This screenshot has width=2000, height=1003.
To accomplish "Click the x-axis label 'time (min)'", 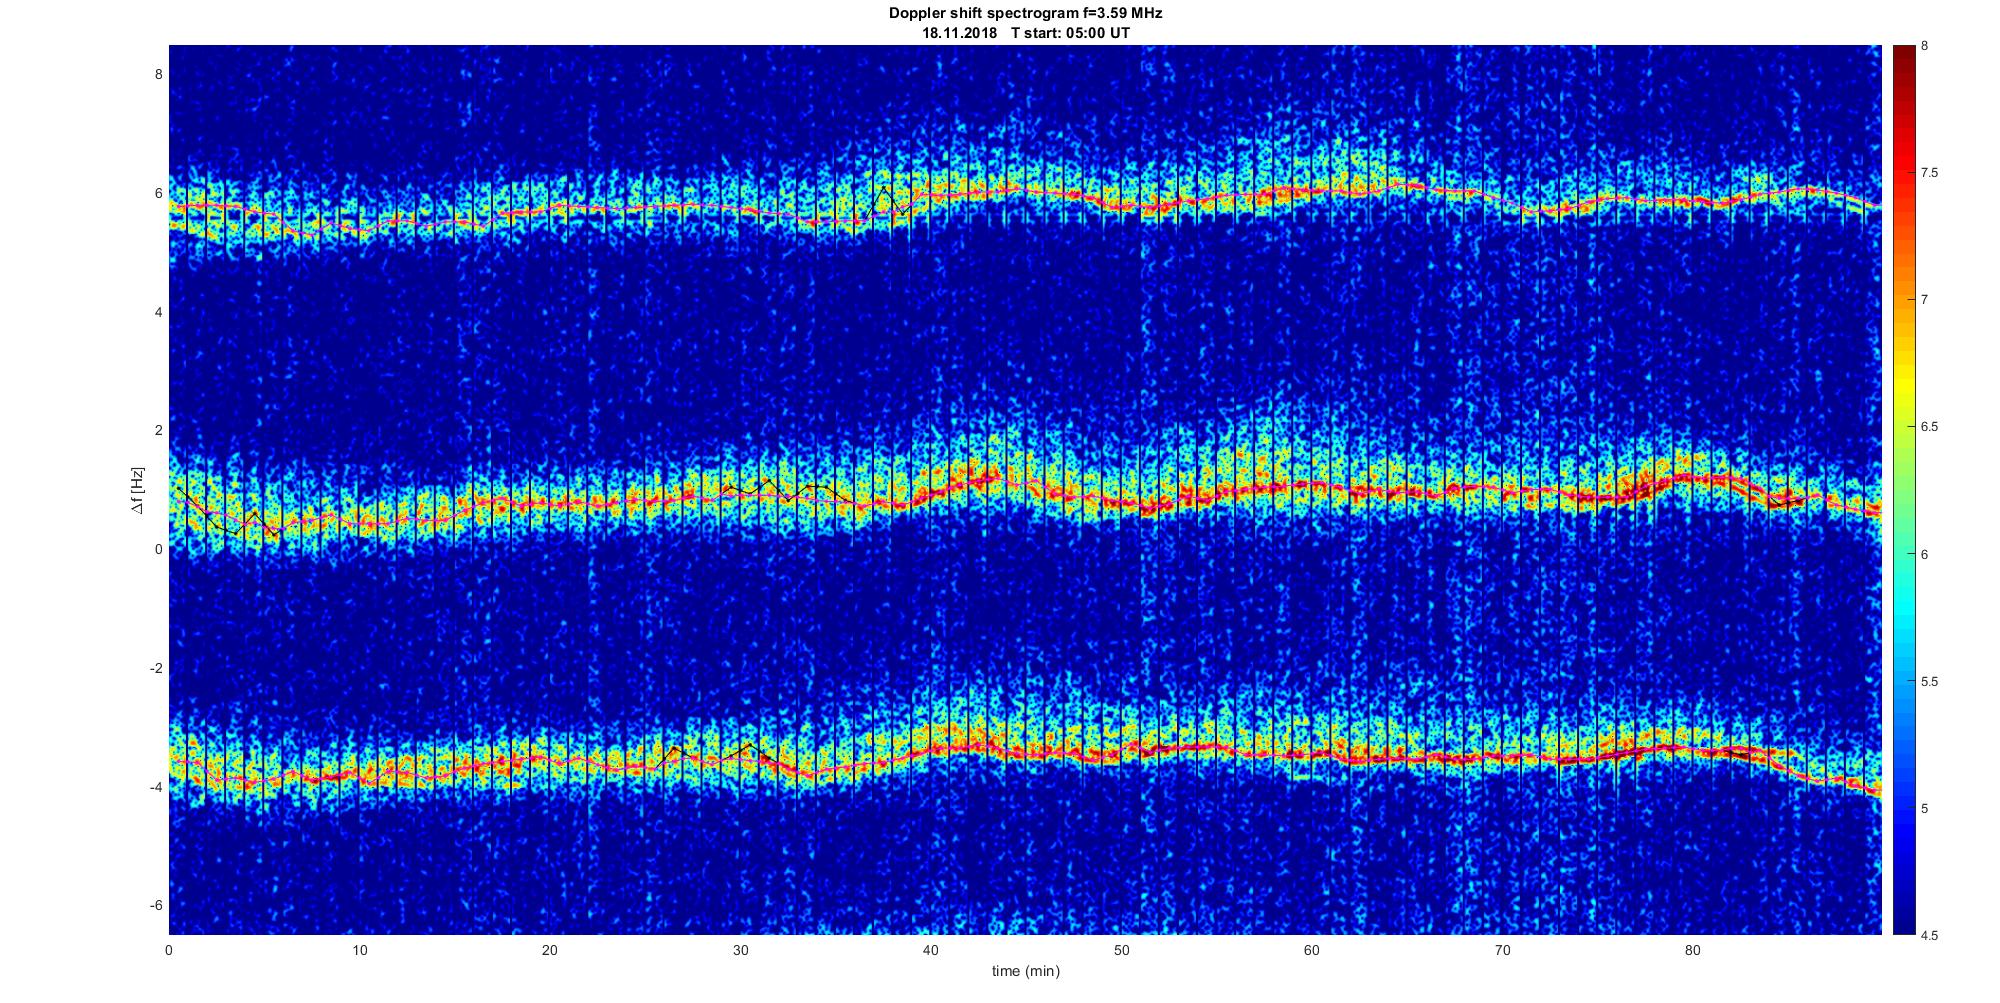I will tap(1025, 971).
